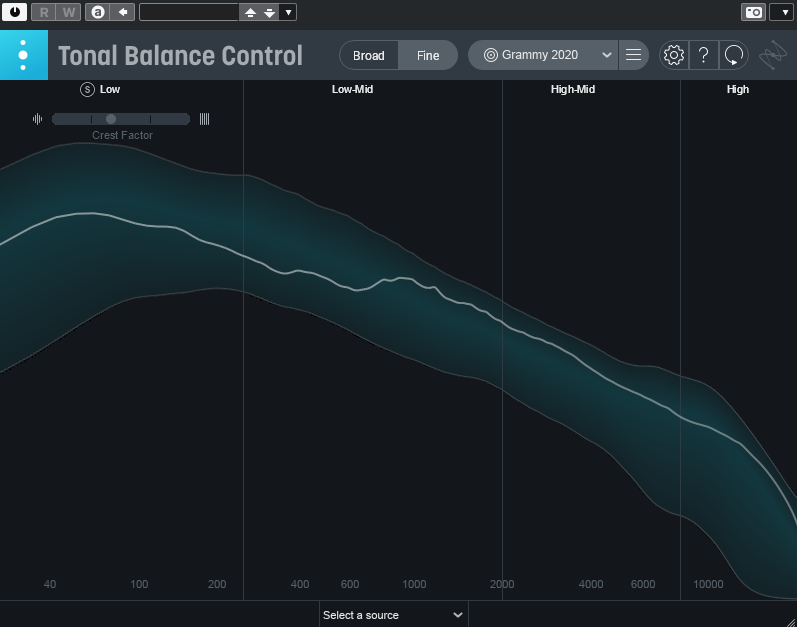The image size is (797, 627).
Task: Click the 2000 Hz frequency label
Action: [502, 584]
